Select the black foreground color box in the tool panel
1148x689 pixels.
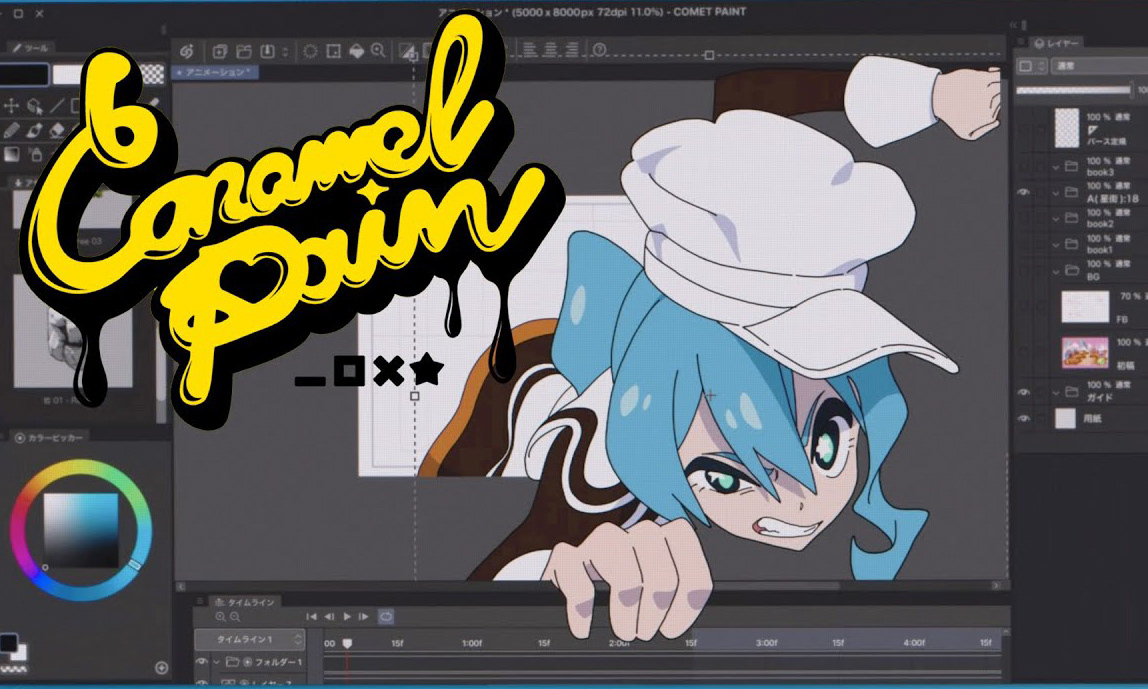click(x=24, y=74)
